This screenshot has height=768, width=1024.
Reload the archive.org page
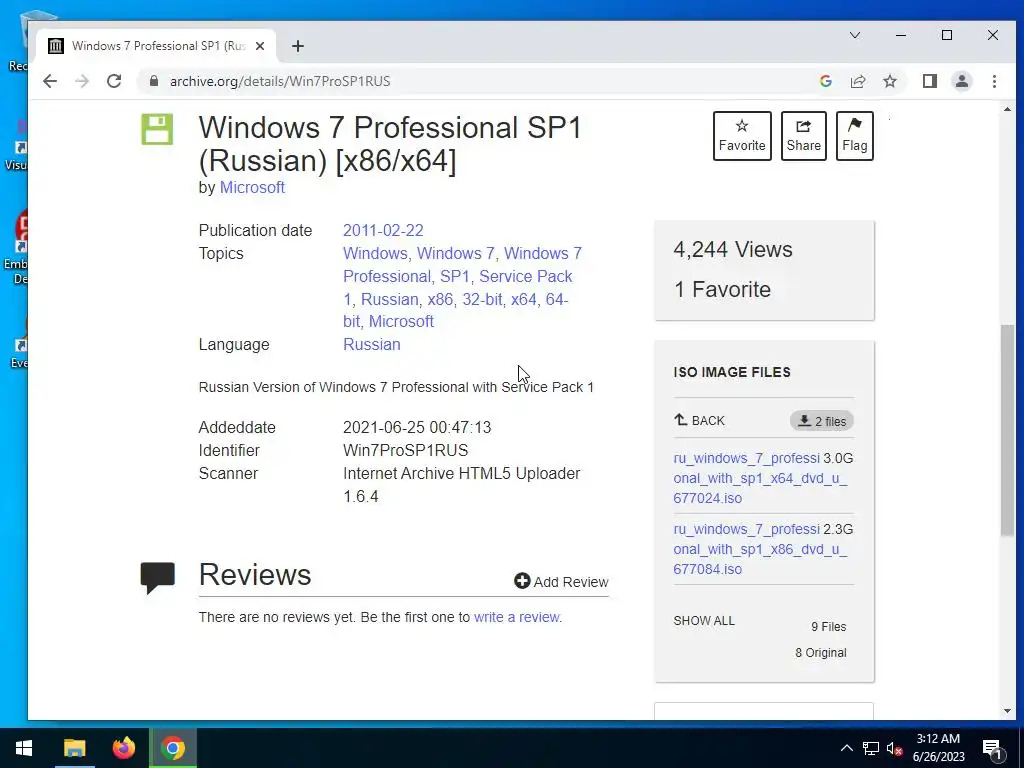coord(114,81)
